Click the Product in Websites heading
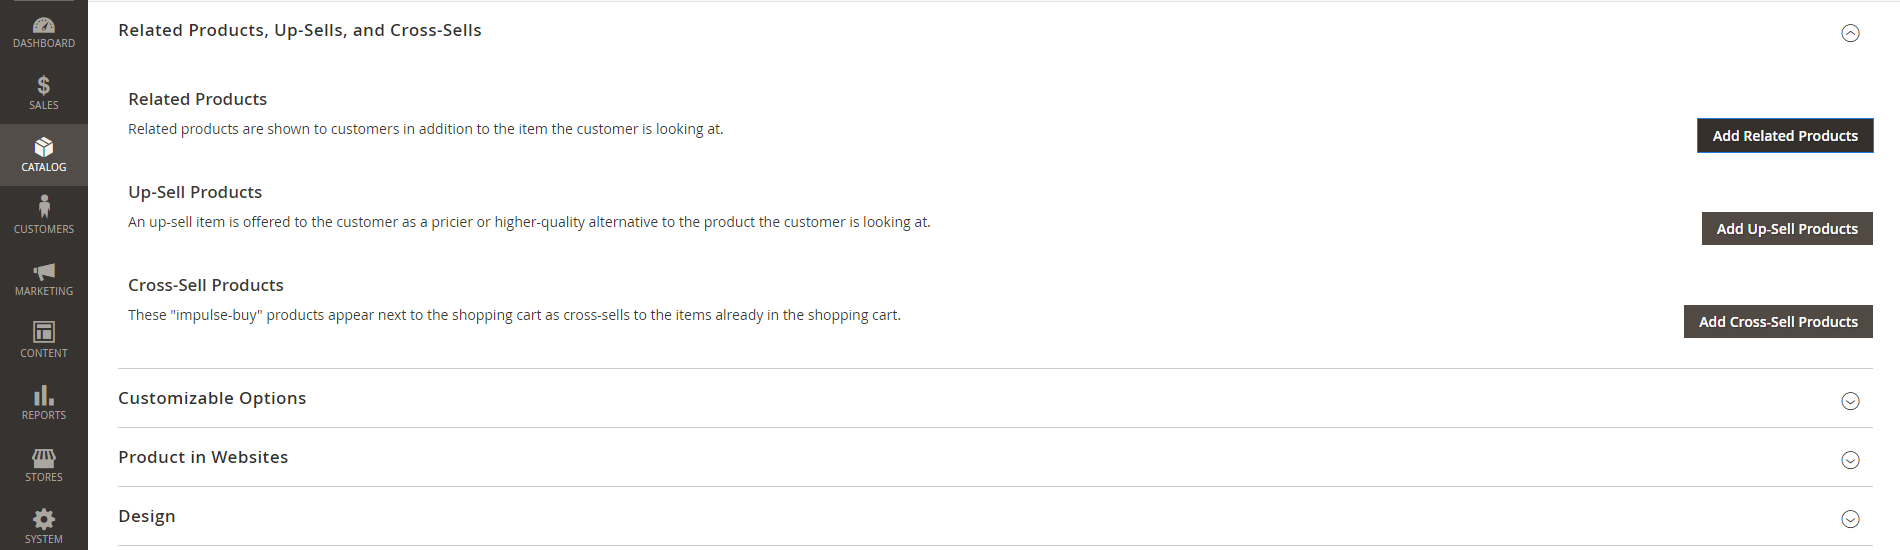1900x550 pixels. point(203,457)
